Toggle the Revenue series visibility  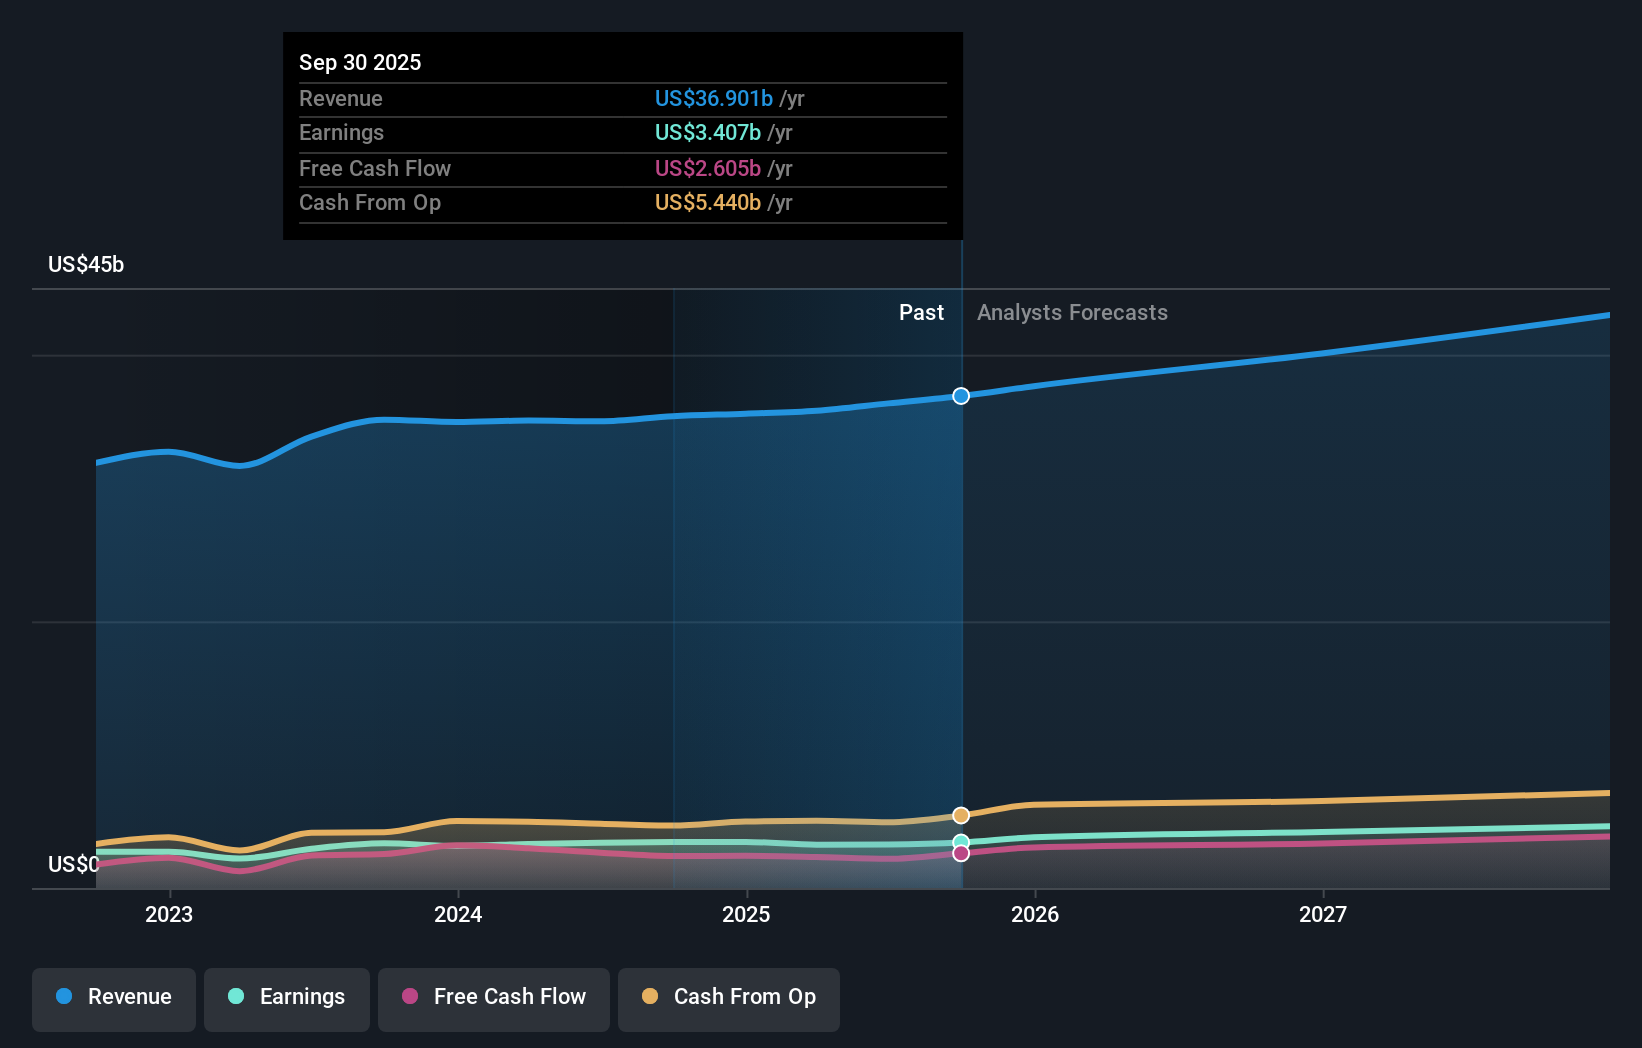click(x=113, y=997)
